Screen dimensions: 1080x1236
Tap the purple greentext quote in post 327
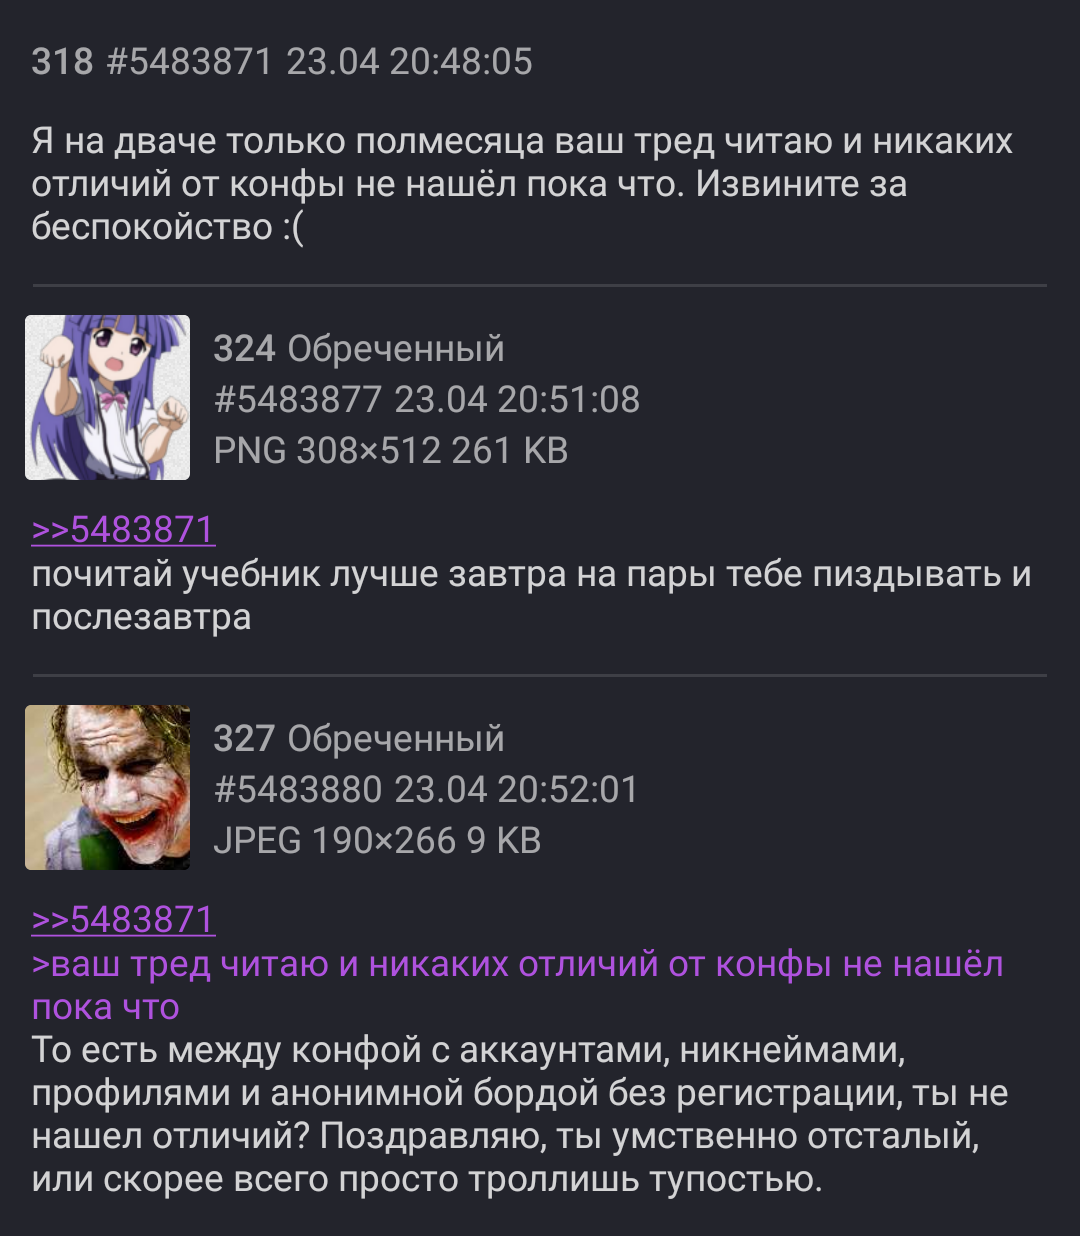click(517, 986)
